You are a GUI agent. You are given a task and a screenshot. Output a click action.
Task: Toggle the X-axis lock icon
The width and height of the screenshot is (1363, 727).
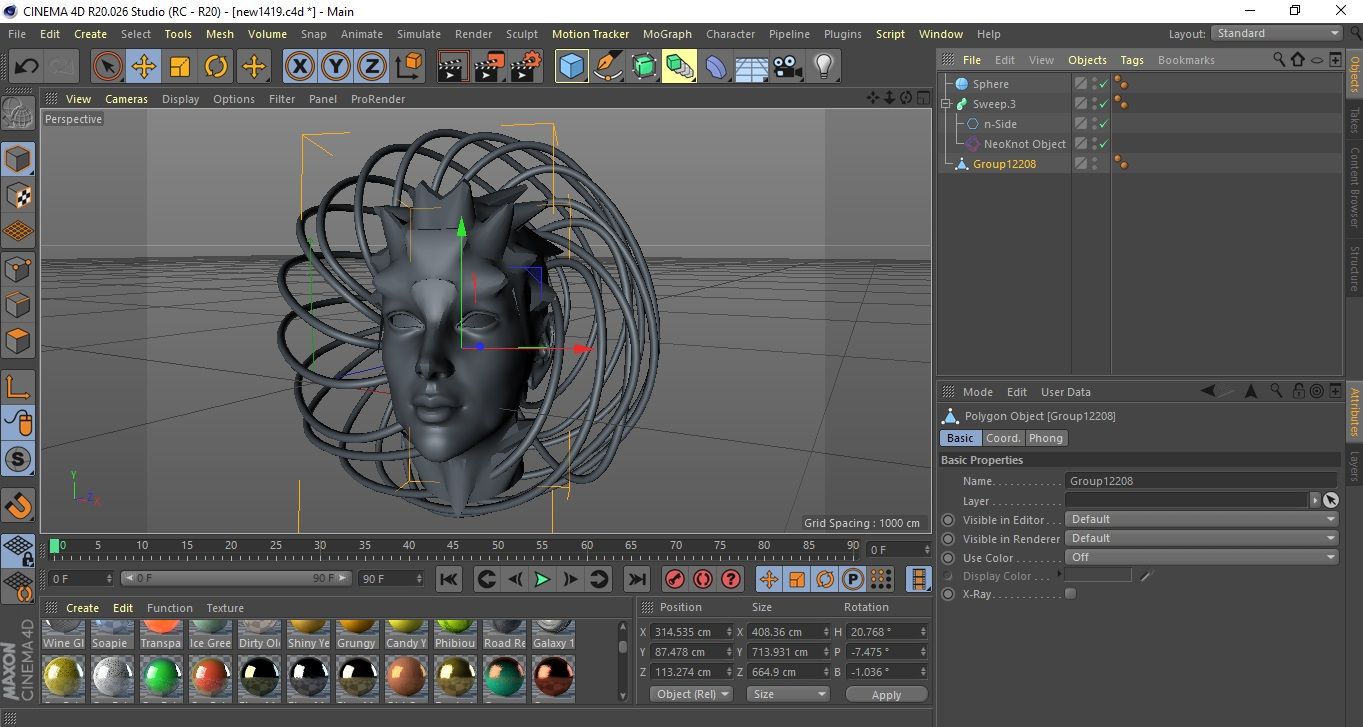(x=299, y=67)
